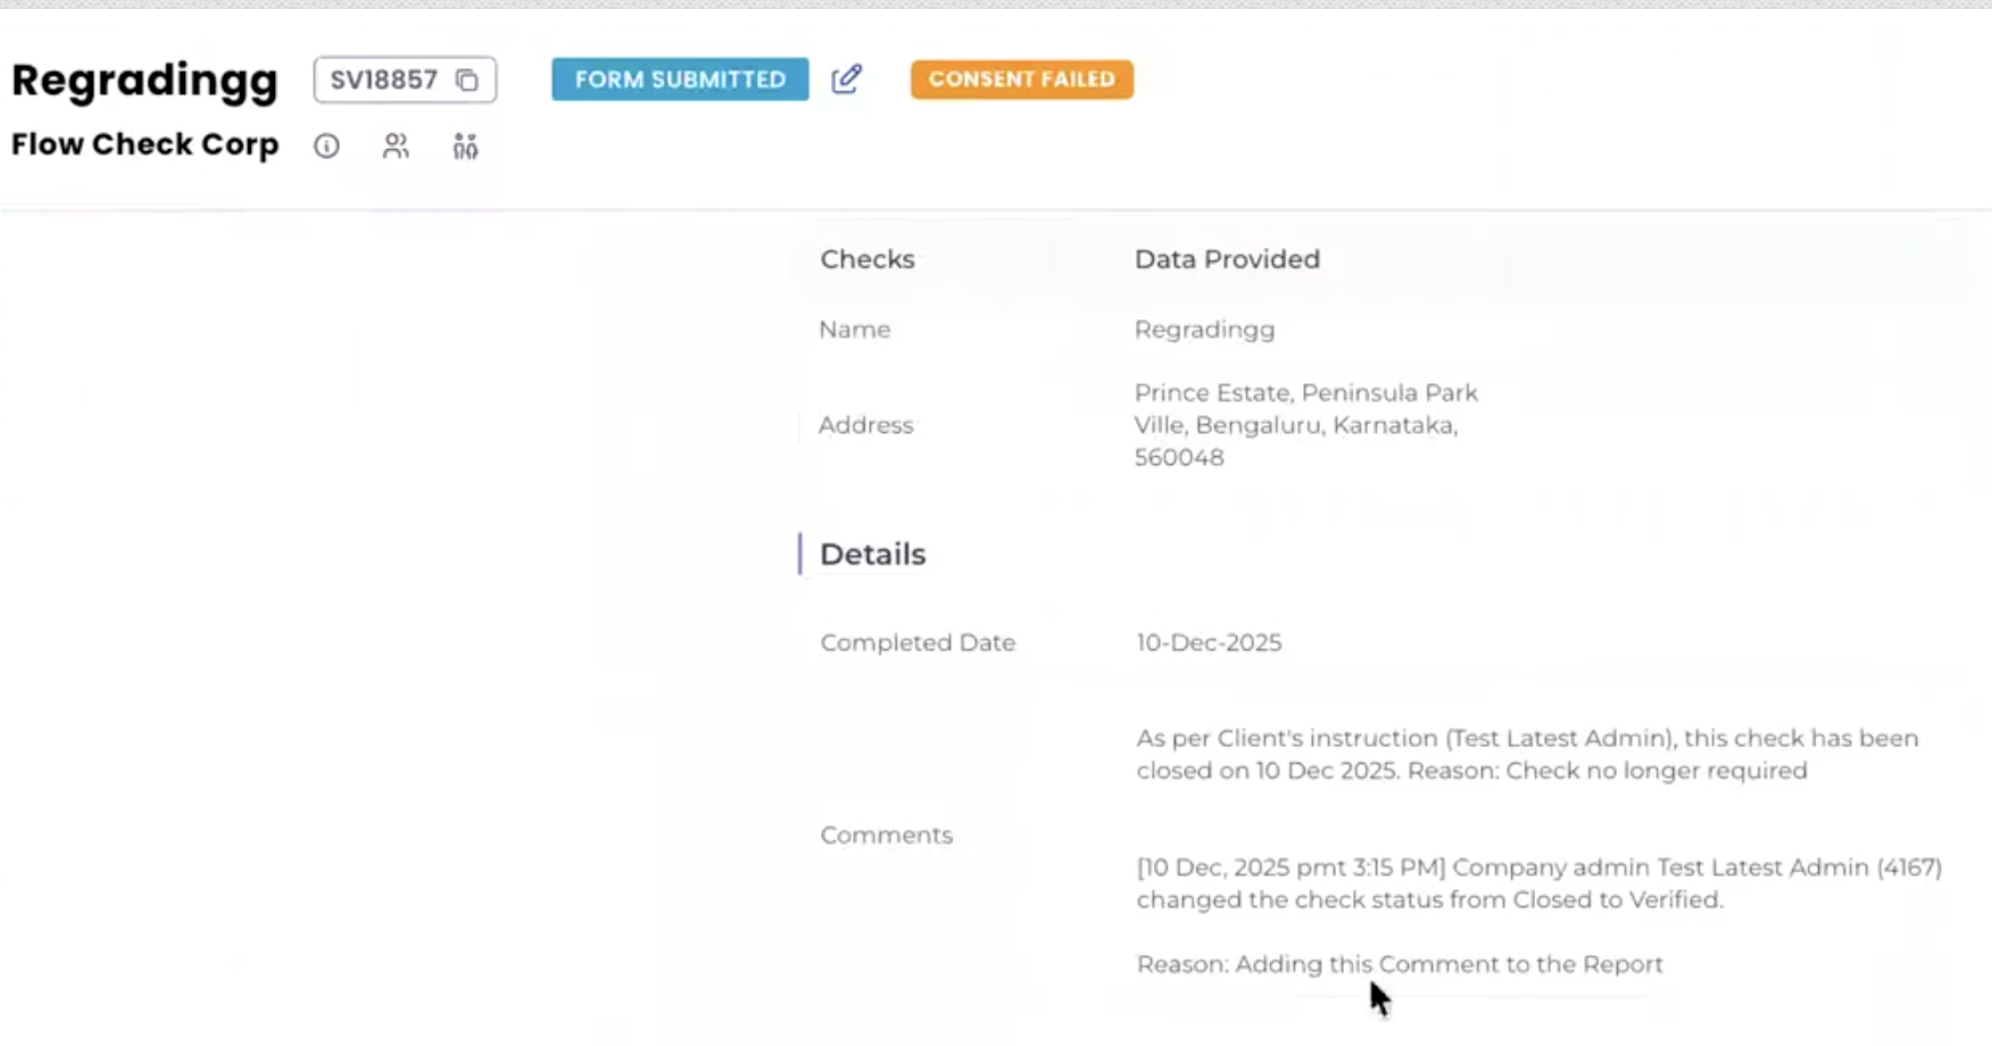This screenshot has width=1992, height=1046.
Task: Open the info icon next to Flow Check Corp
Action: tap(326, 146)
